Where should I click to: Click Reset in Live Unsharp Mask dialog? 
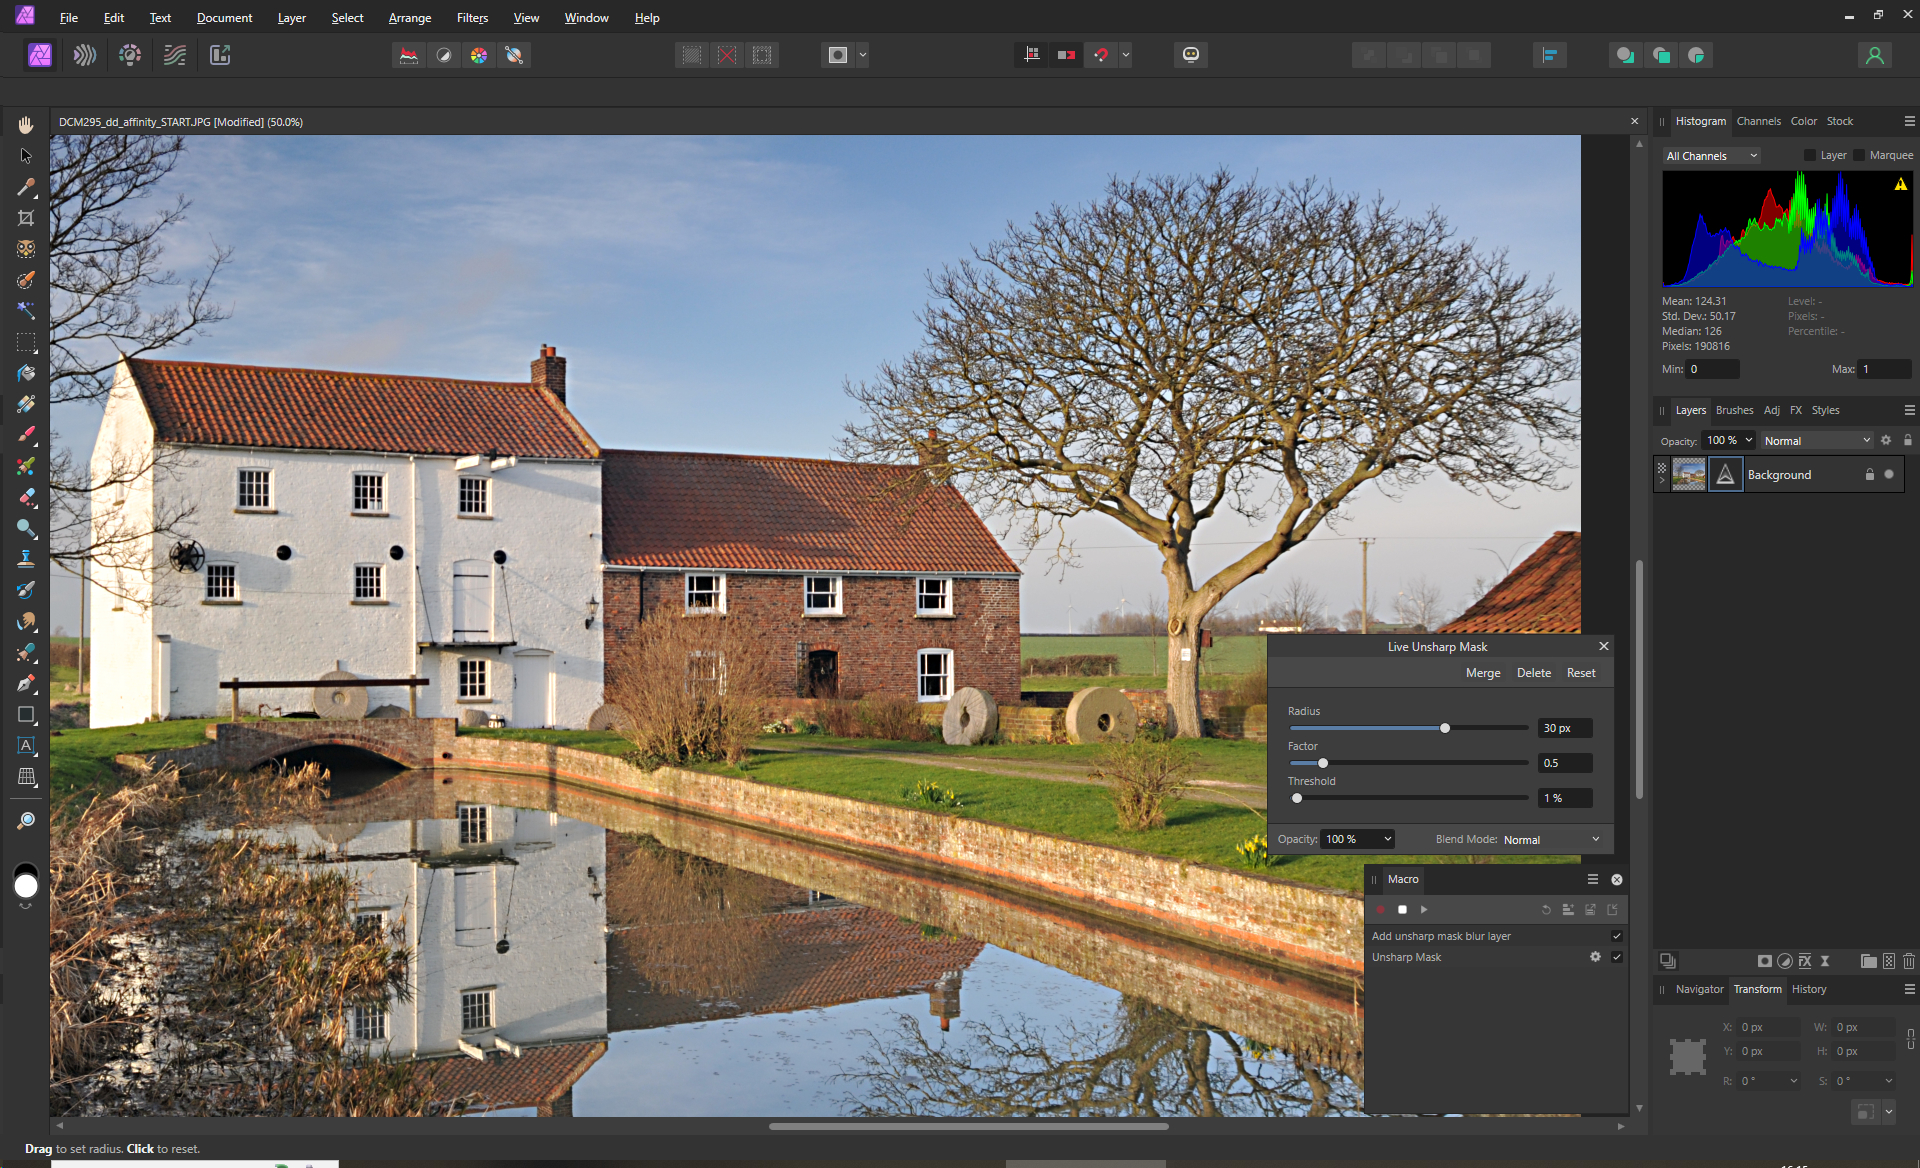pos(1581,673)
